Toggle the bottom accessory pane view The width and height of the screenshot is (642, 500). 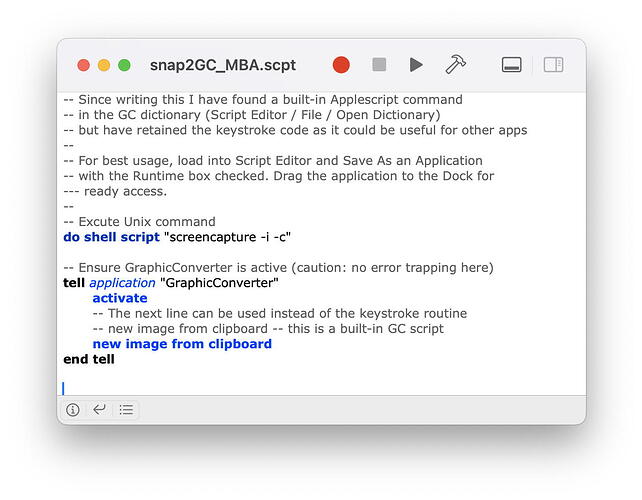(511, 65)
